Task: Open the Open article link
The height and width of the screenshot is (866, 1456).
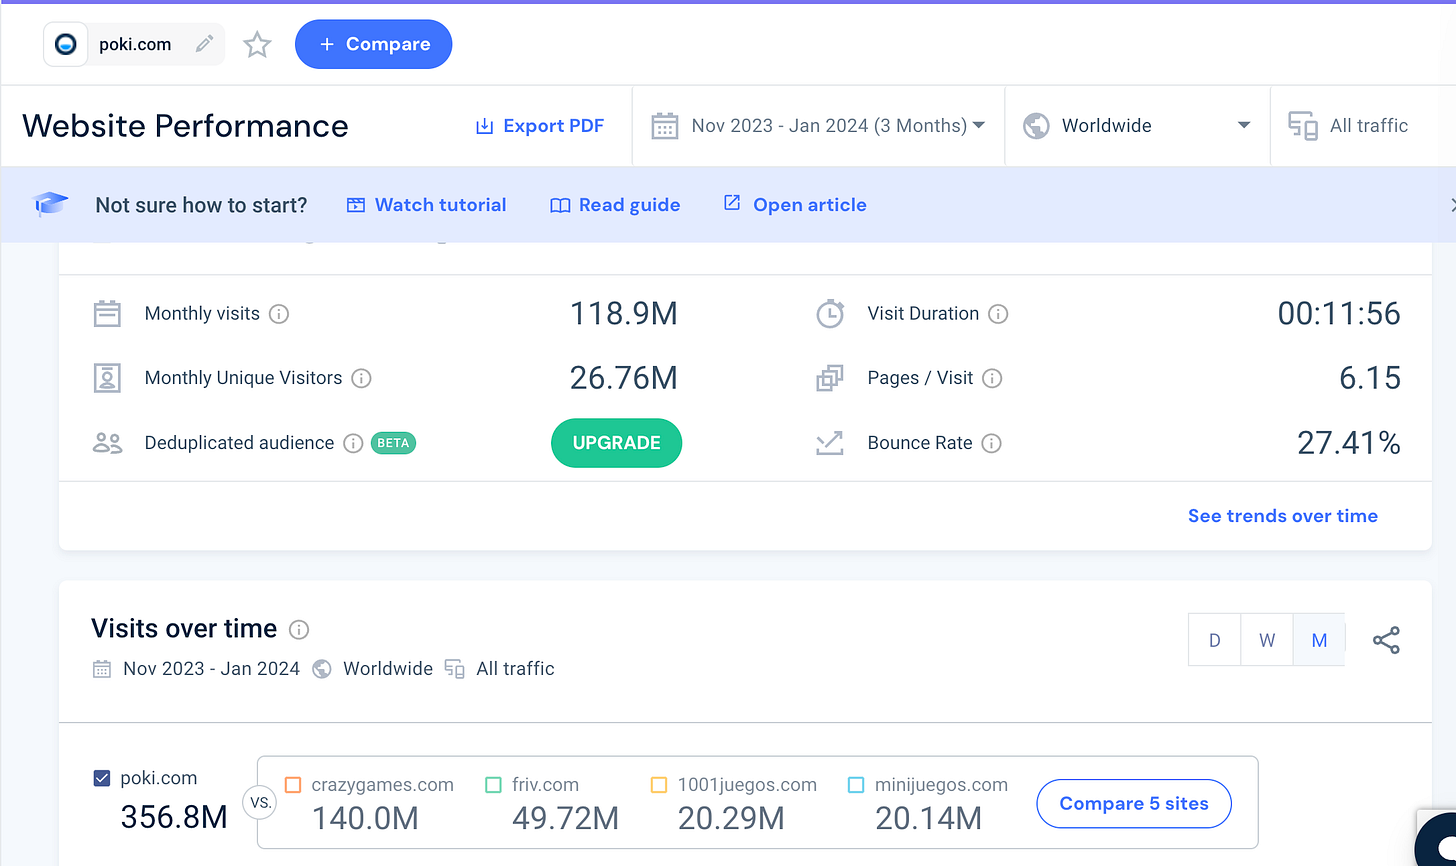Action: [x=795, y=205]
